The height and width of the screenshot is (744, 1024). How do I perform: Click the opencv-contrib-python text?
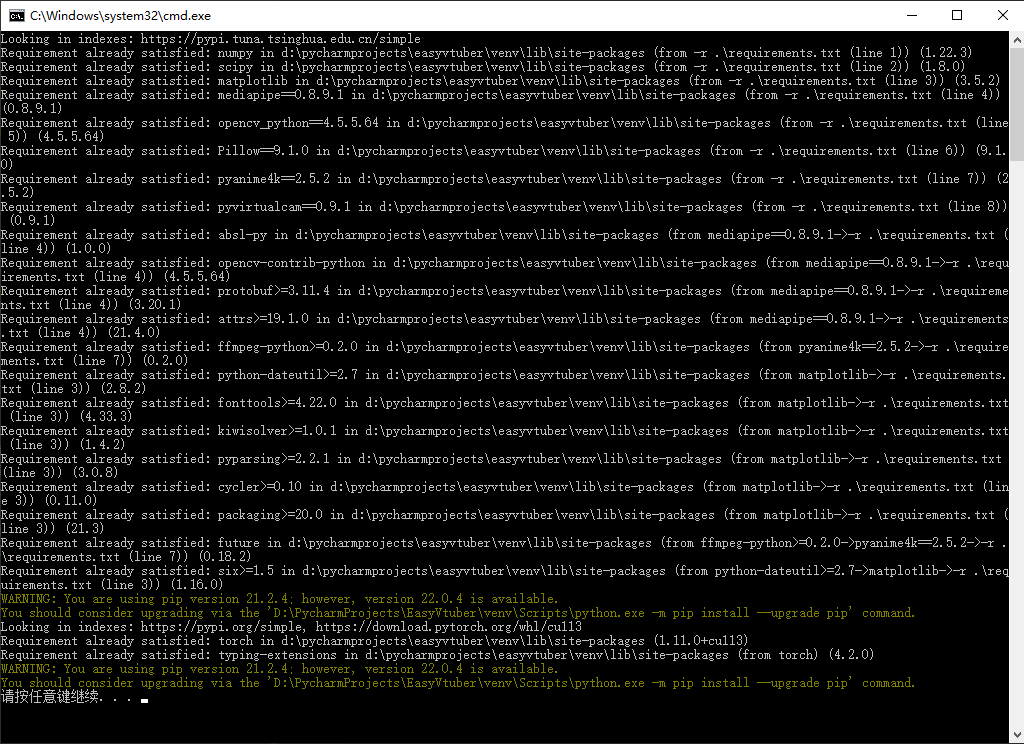coord(291,263)
